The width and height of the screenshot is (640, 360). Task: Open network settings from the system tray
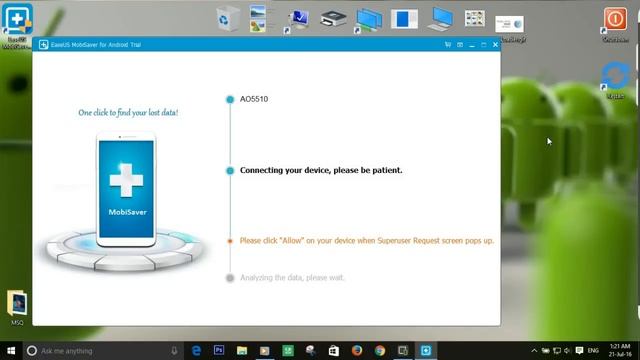(557, 351)
